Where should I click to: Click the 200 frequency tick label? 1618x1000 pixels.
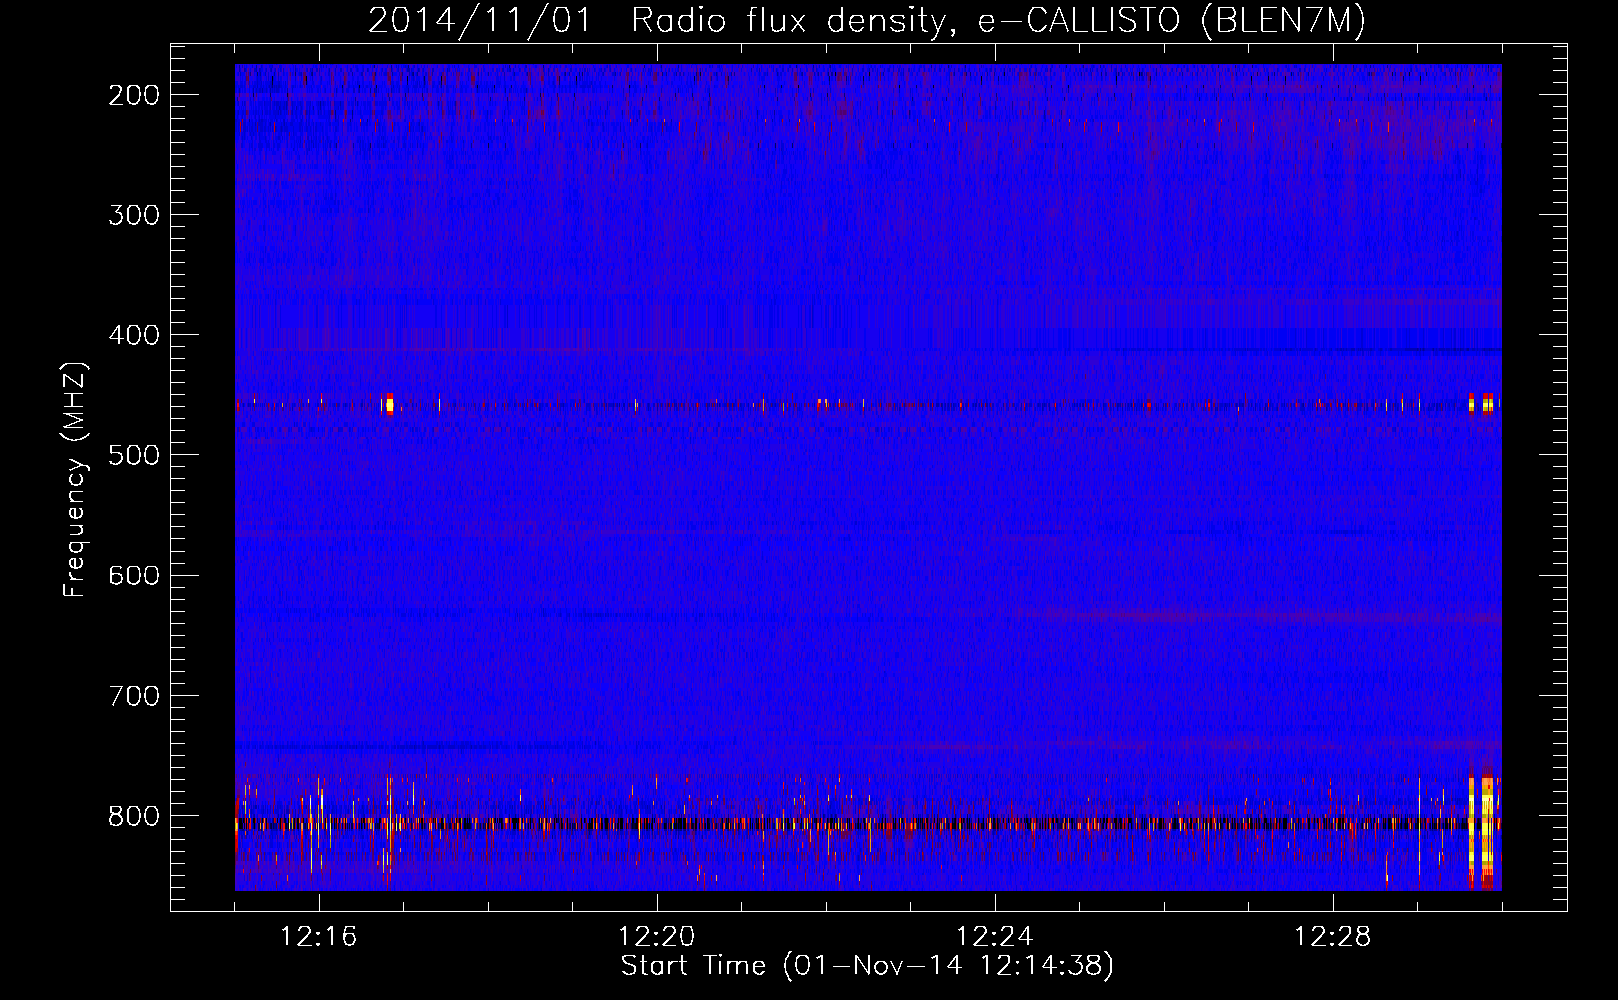(134, 95)
